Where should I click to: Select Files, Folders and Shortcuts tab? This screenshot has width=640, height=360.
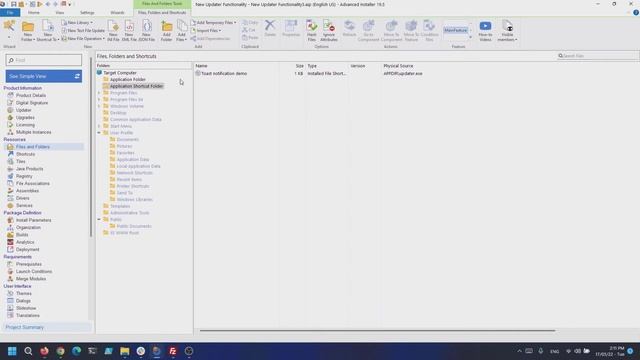pos(162,13)
